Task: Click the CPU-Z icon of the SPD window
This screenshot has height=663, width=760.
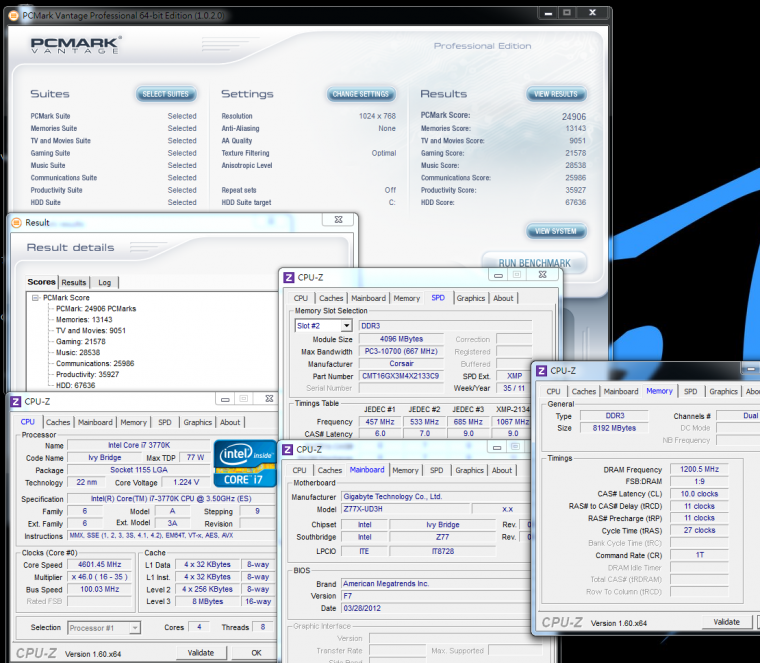Action: 288,277
